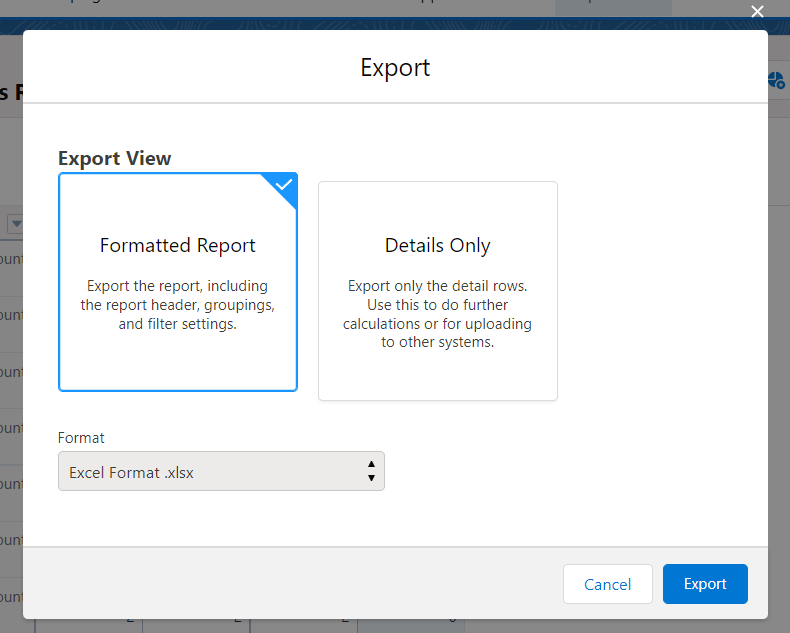Click 'Export the report, including' description text
The image size is (790, 633).
point(177,286)
